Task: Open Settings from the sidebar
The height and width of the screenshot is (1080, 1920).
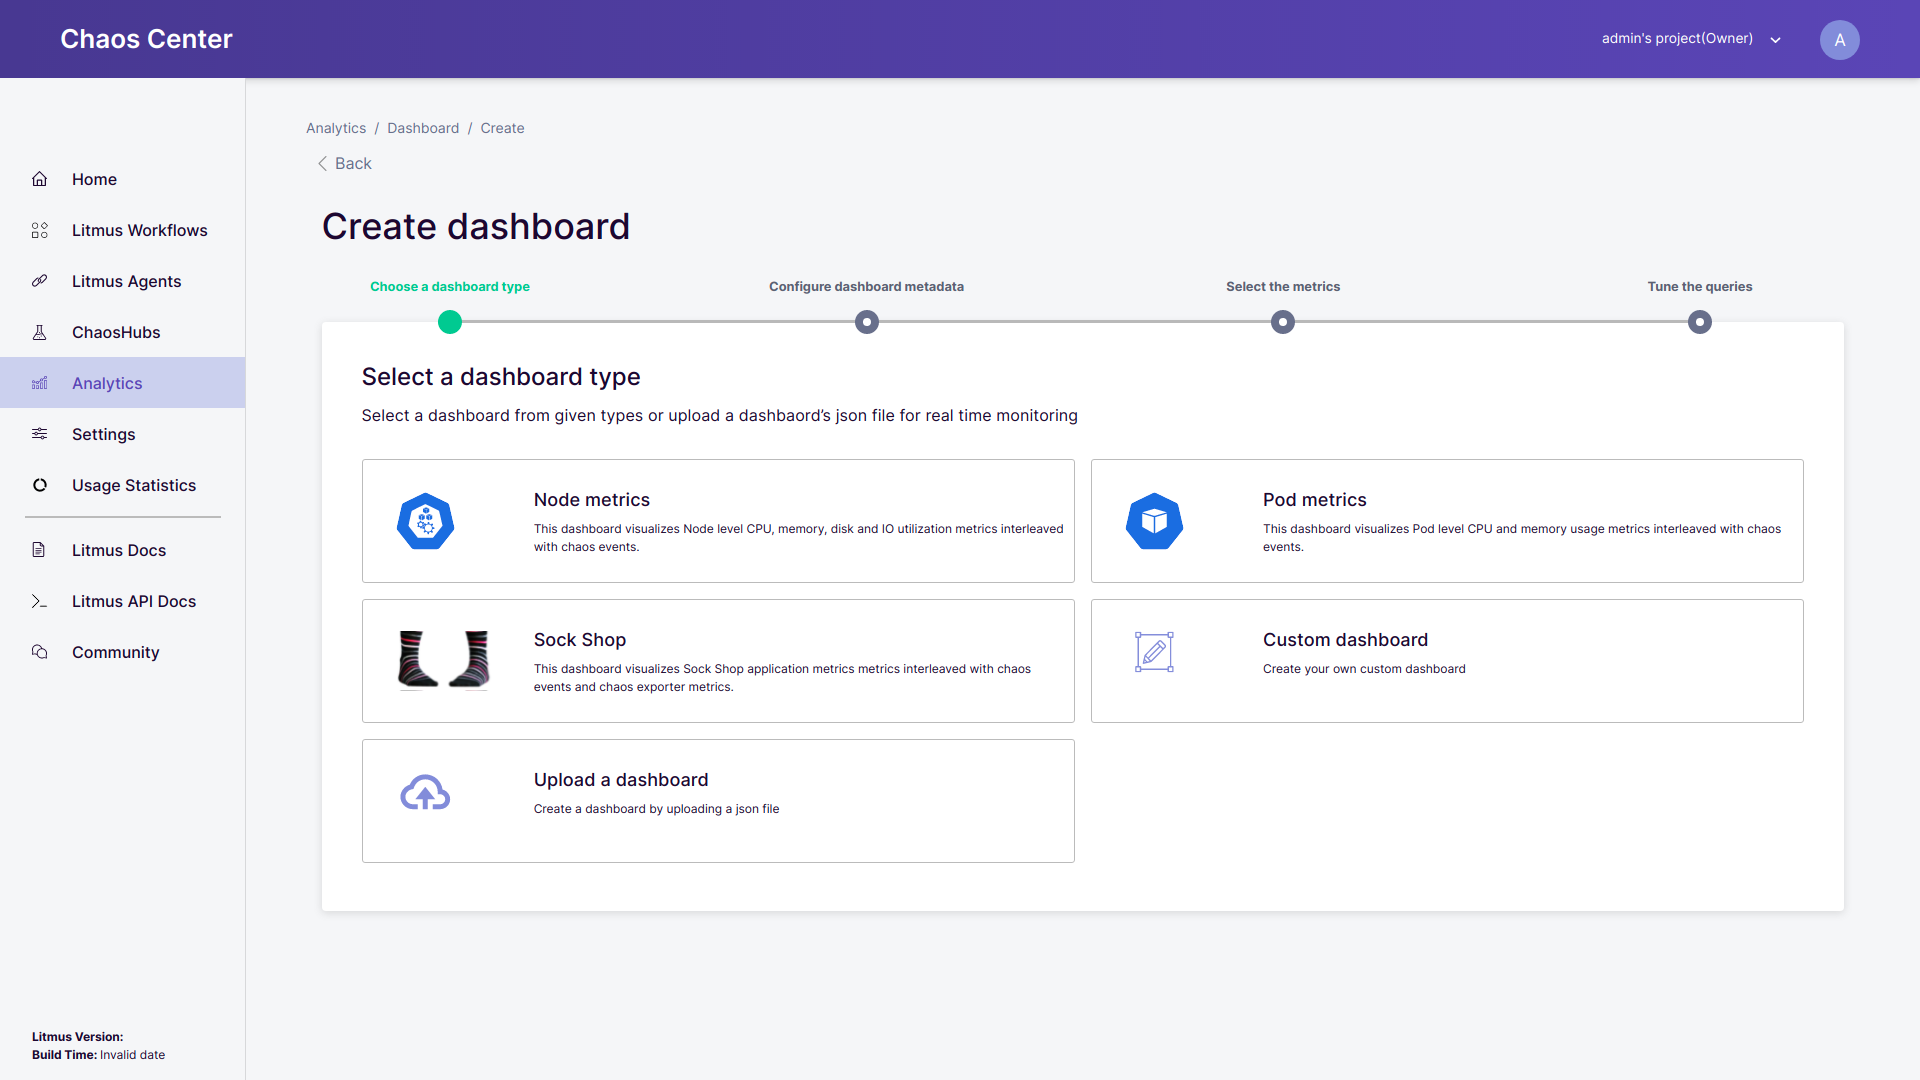Action: click(103, 434)
